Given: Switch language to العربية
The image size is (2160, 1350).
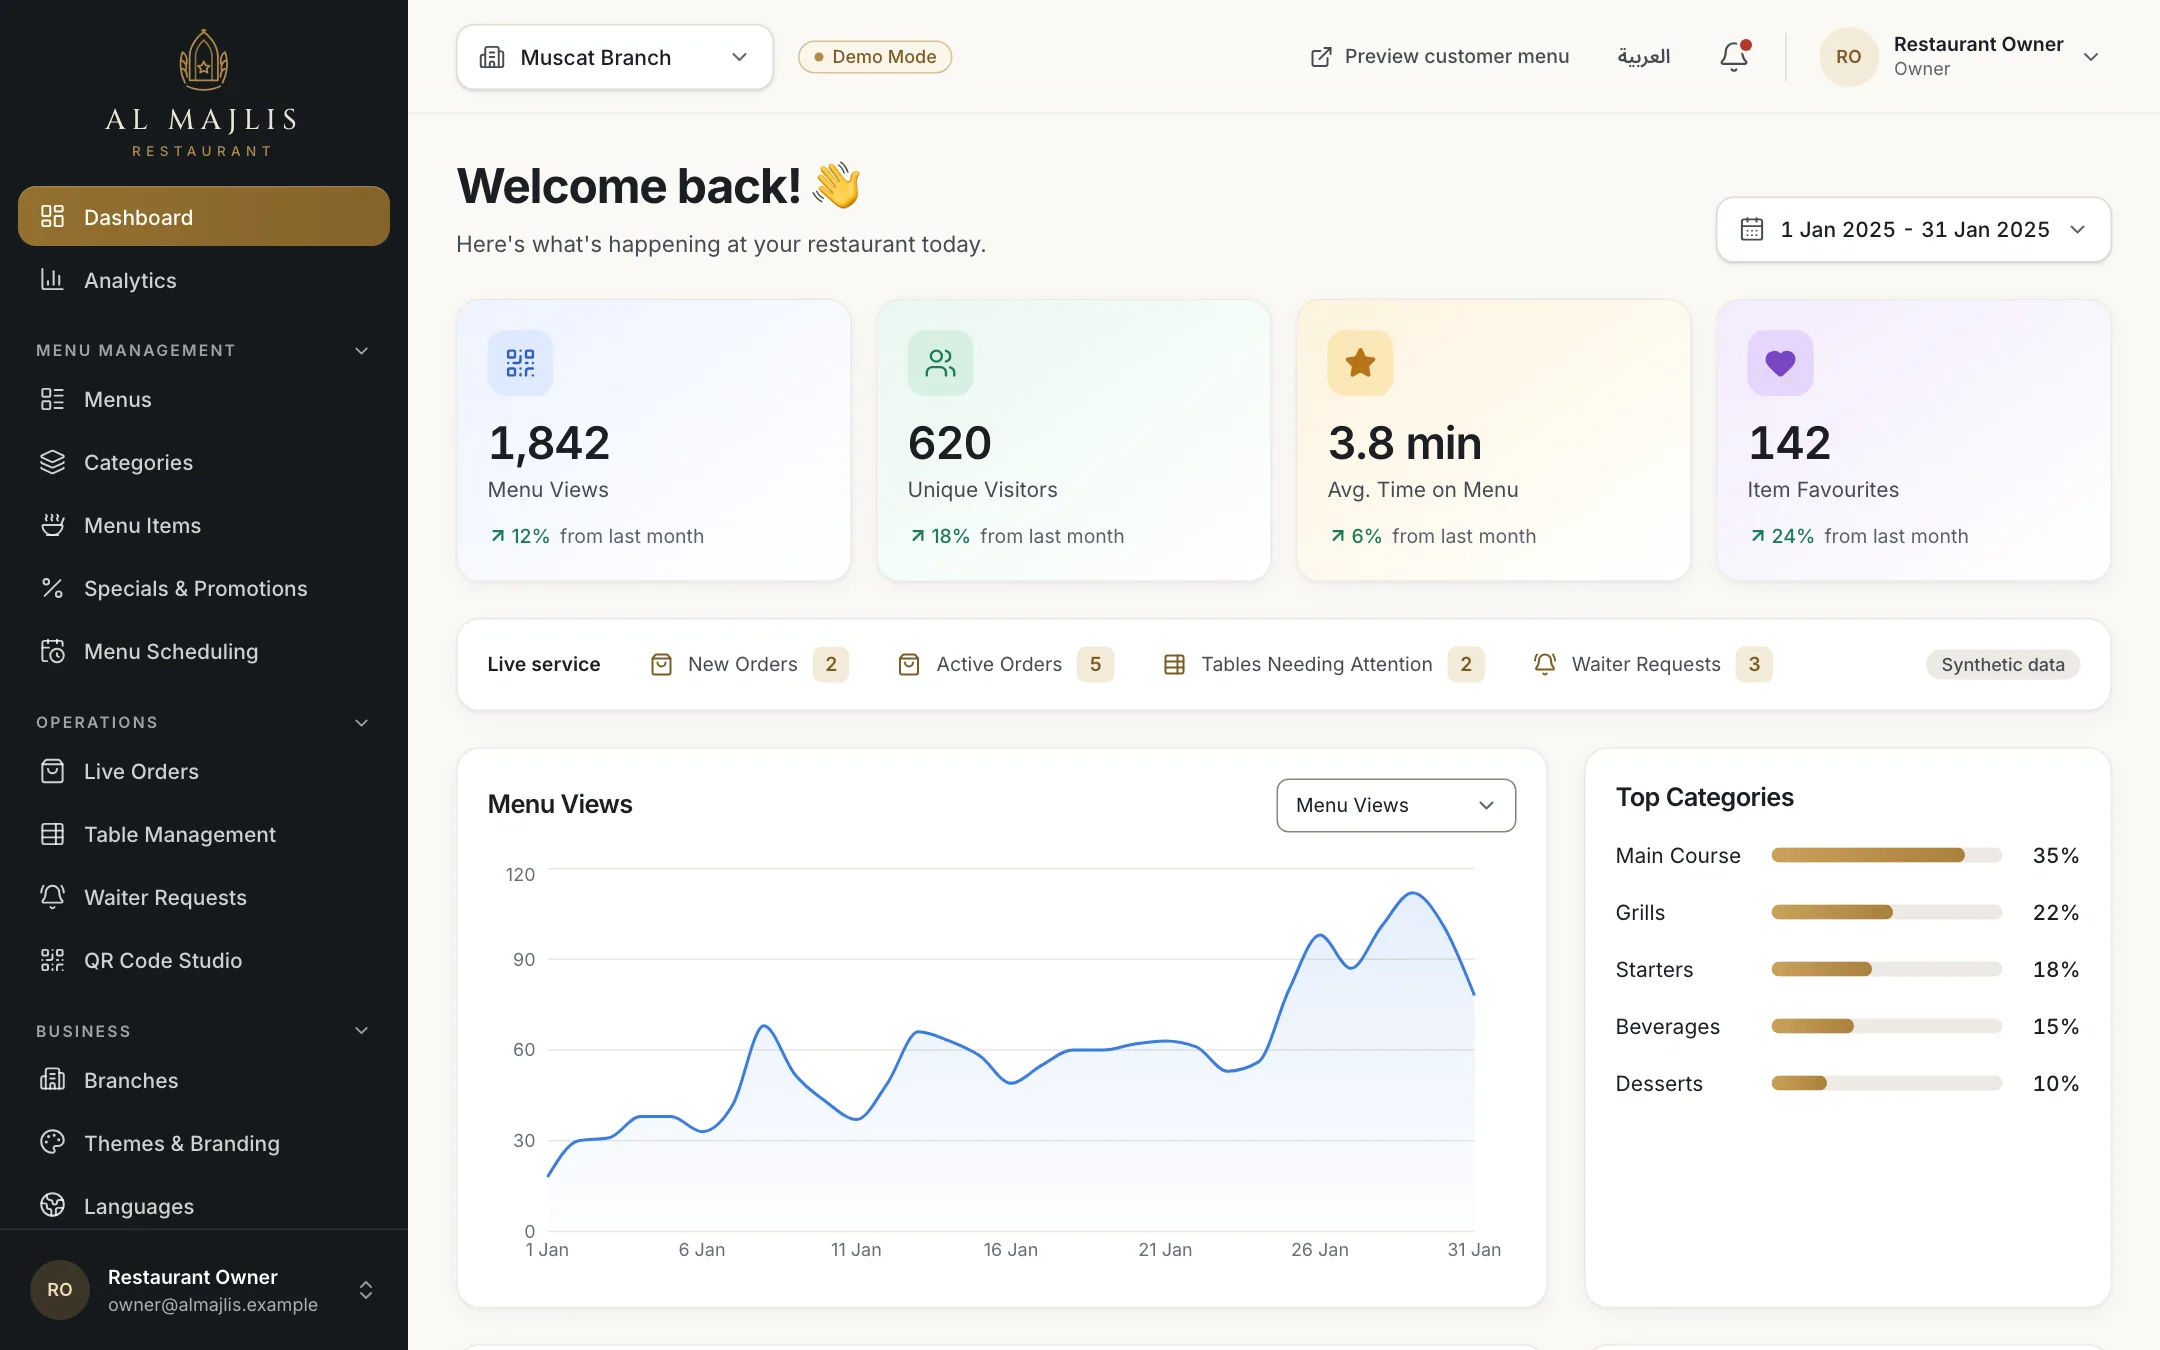Looking at the screenshot, I should tap(1644, 57).
